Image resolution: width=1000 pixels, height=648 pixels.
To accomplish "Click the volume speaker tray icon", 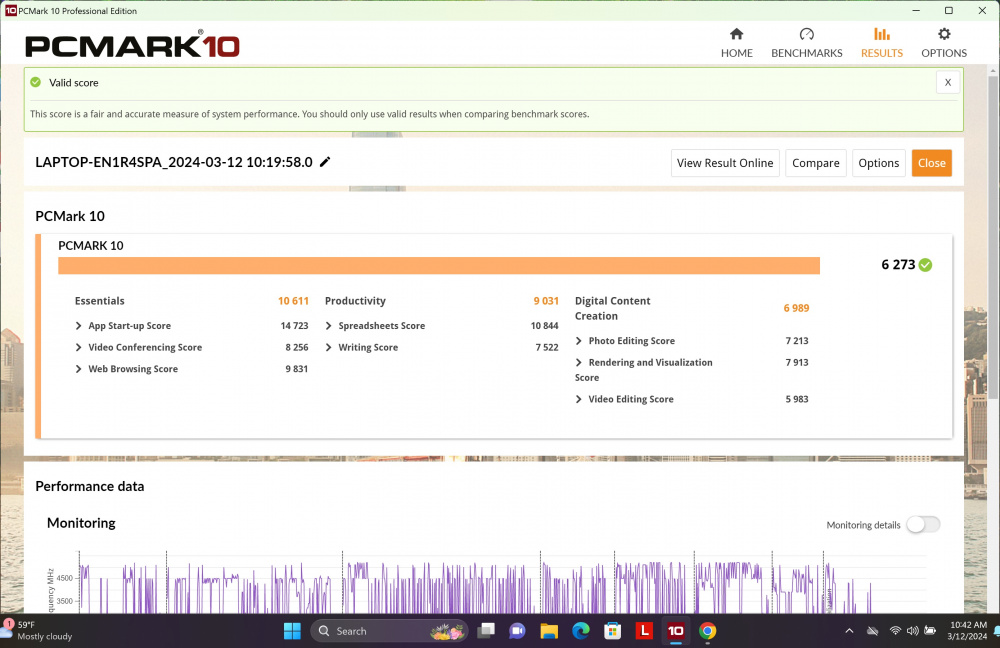I will [x=913, y=631].
